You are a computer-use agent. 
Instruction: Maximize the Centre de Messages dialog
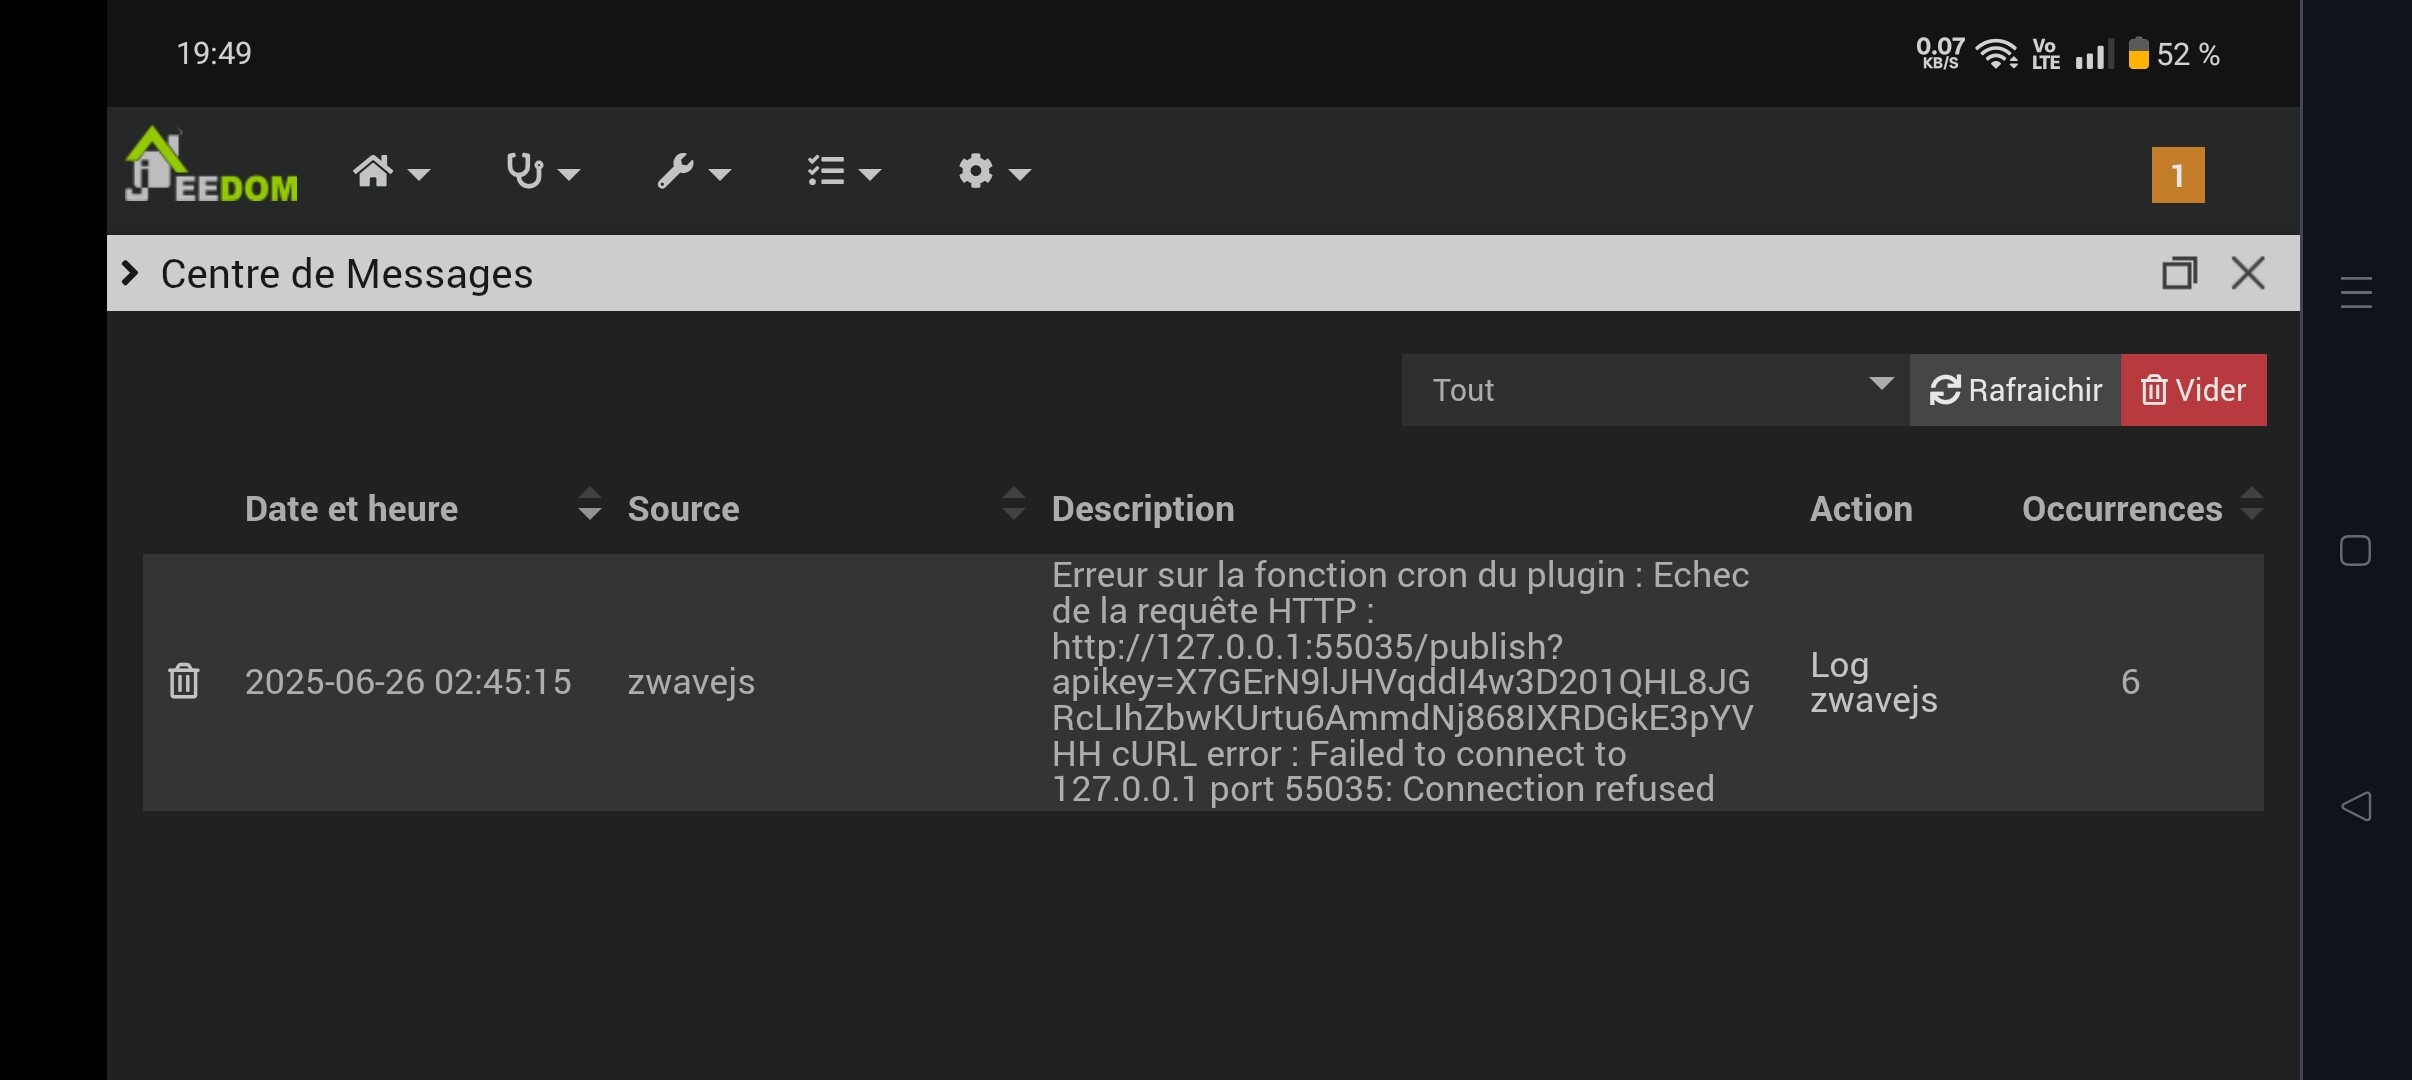[2179, 273]
